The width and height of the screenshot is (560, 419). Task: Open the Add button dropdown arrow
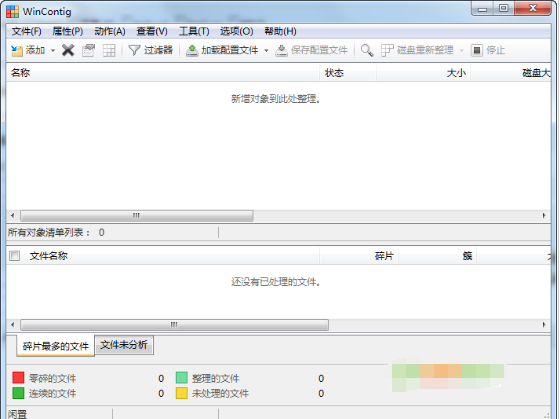(53, 50)
